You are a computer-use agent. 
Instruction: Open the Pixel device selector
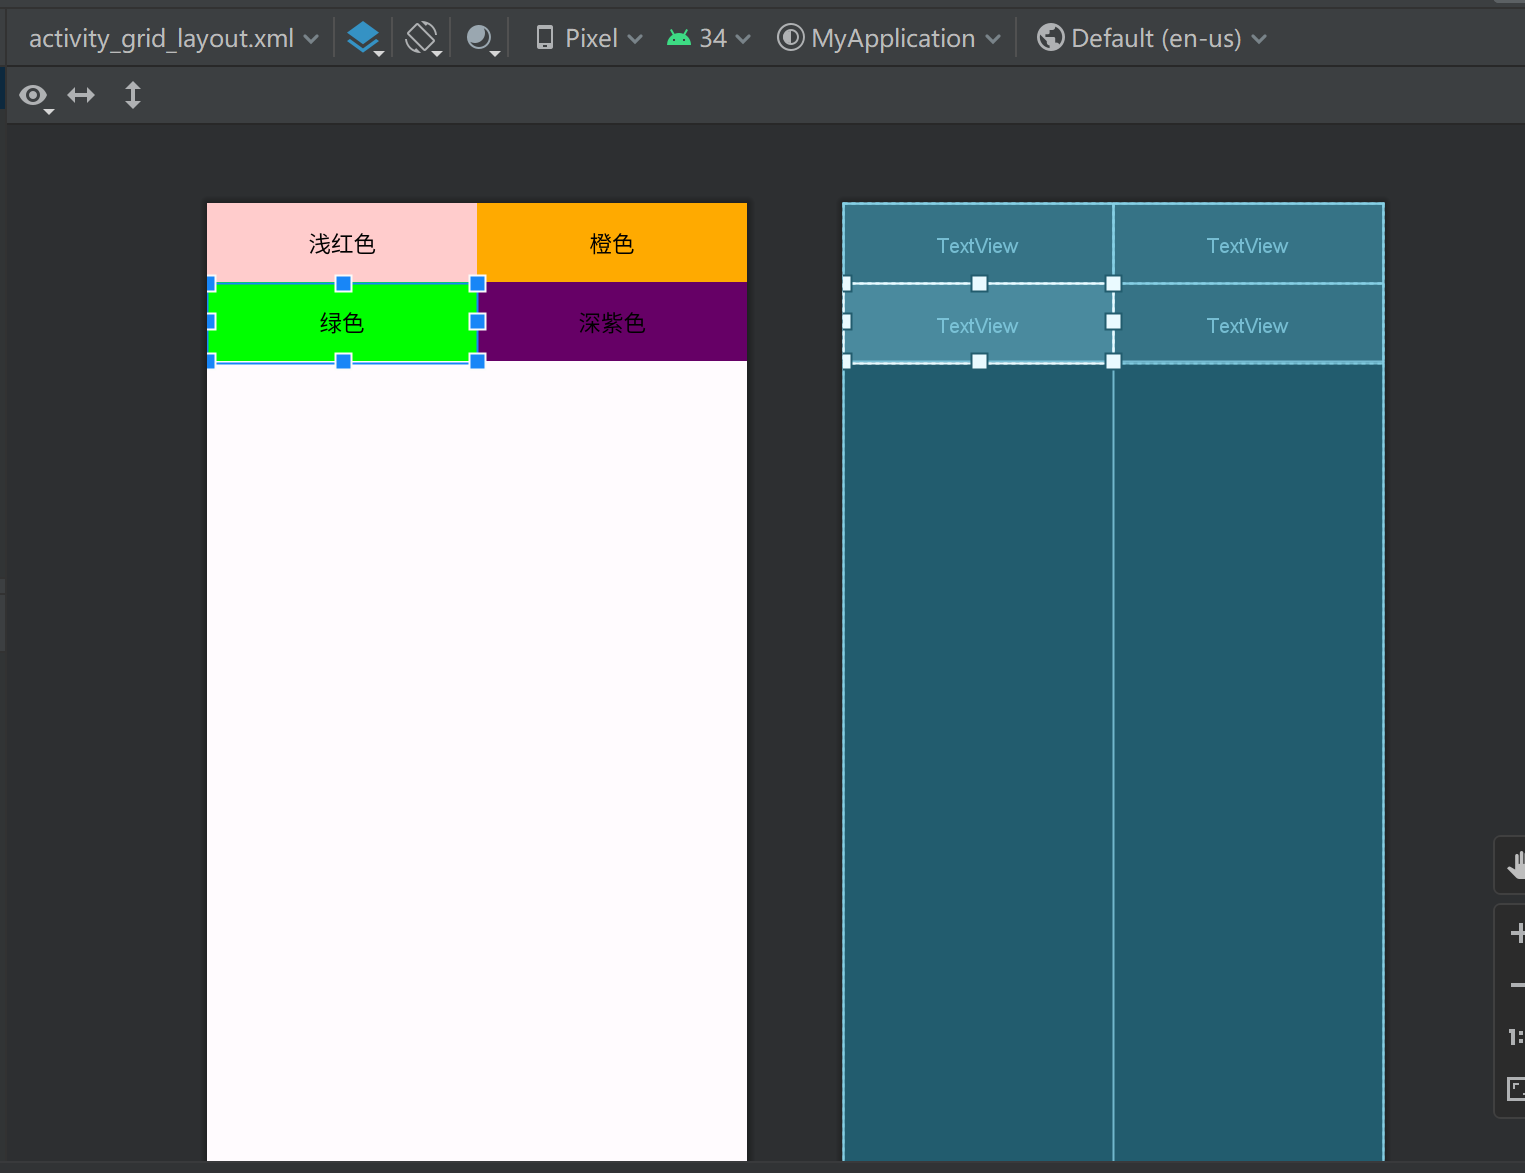(588, 38)
